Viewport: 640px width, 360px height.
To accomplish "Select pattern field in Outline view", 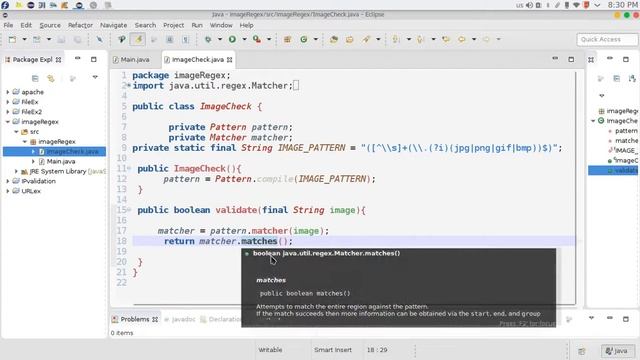I will point(626,131).
